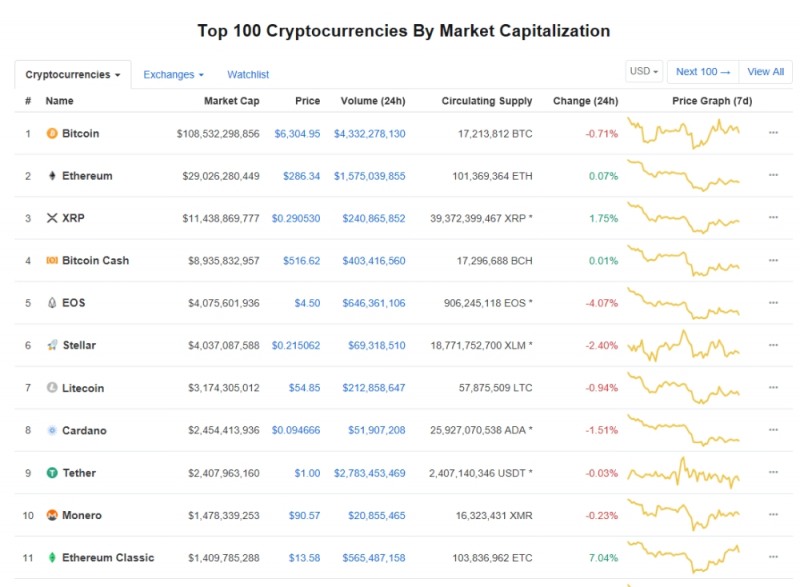Click the View All button
800x587 pixels.
point(765,72)
